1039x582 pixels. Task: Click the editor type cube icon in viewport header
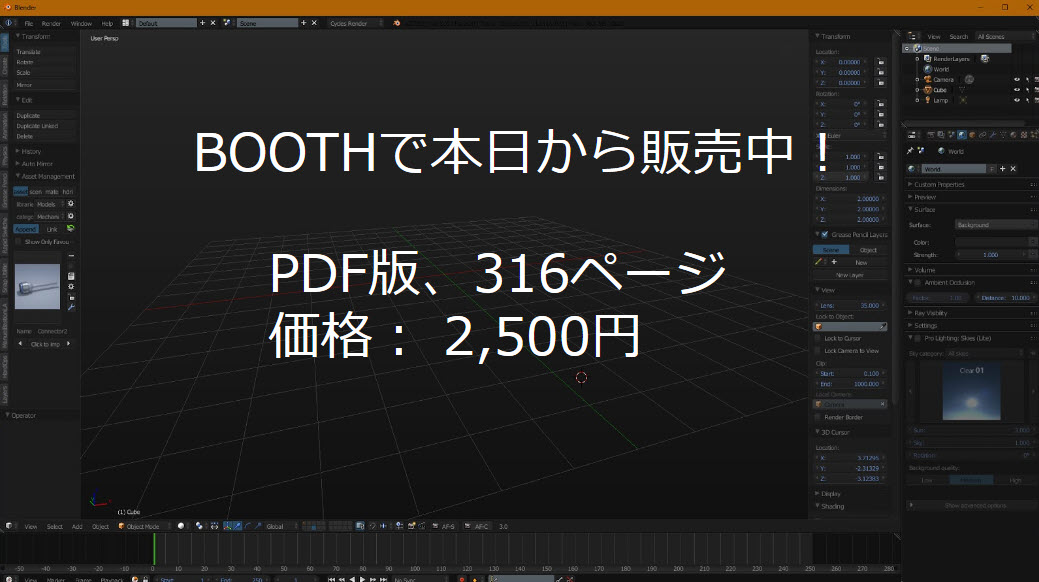(9, 526)
